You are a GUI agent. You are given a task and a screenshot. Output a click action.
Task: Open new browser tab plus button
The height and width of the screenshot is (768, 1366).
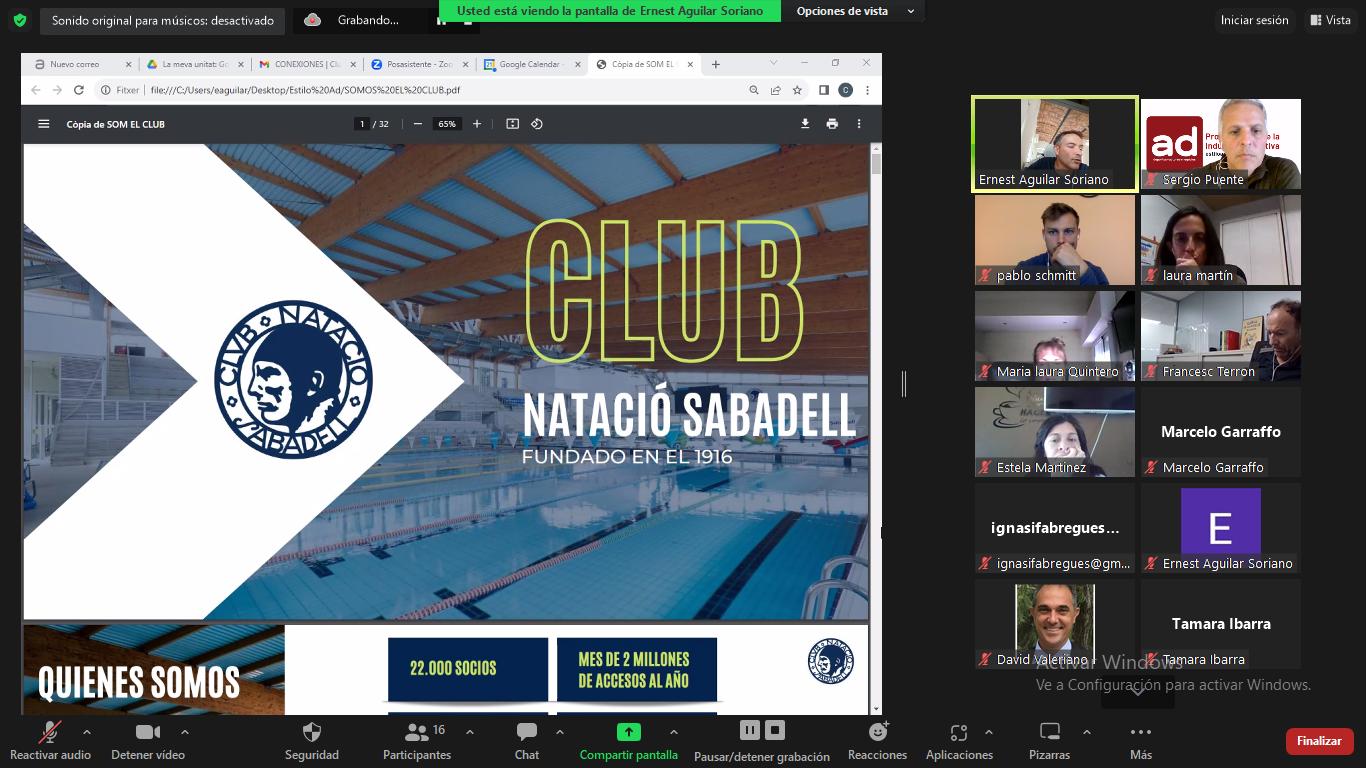[715, 64]
